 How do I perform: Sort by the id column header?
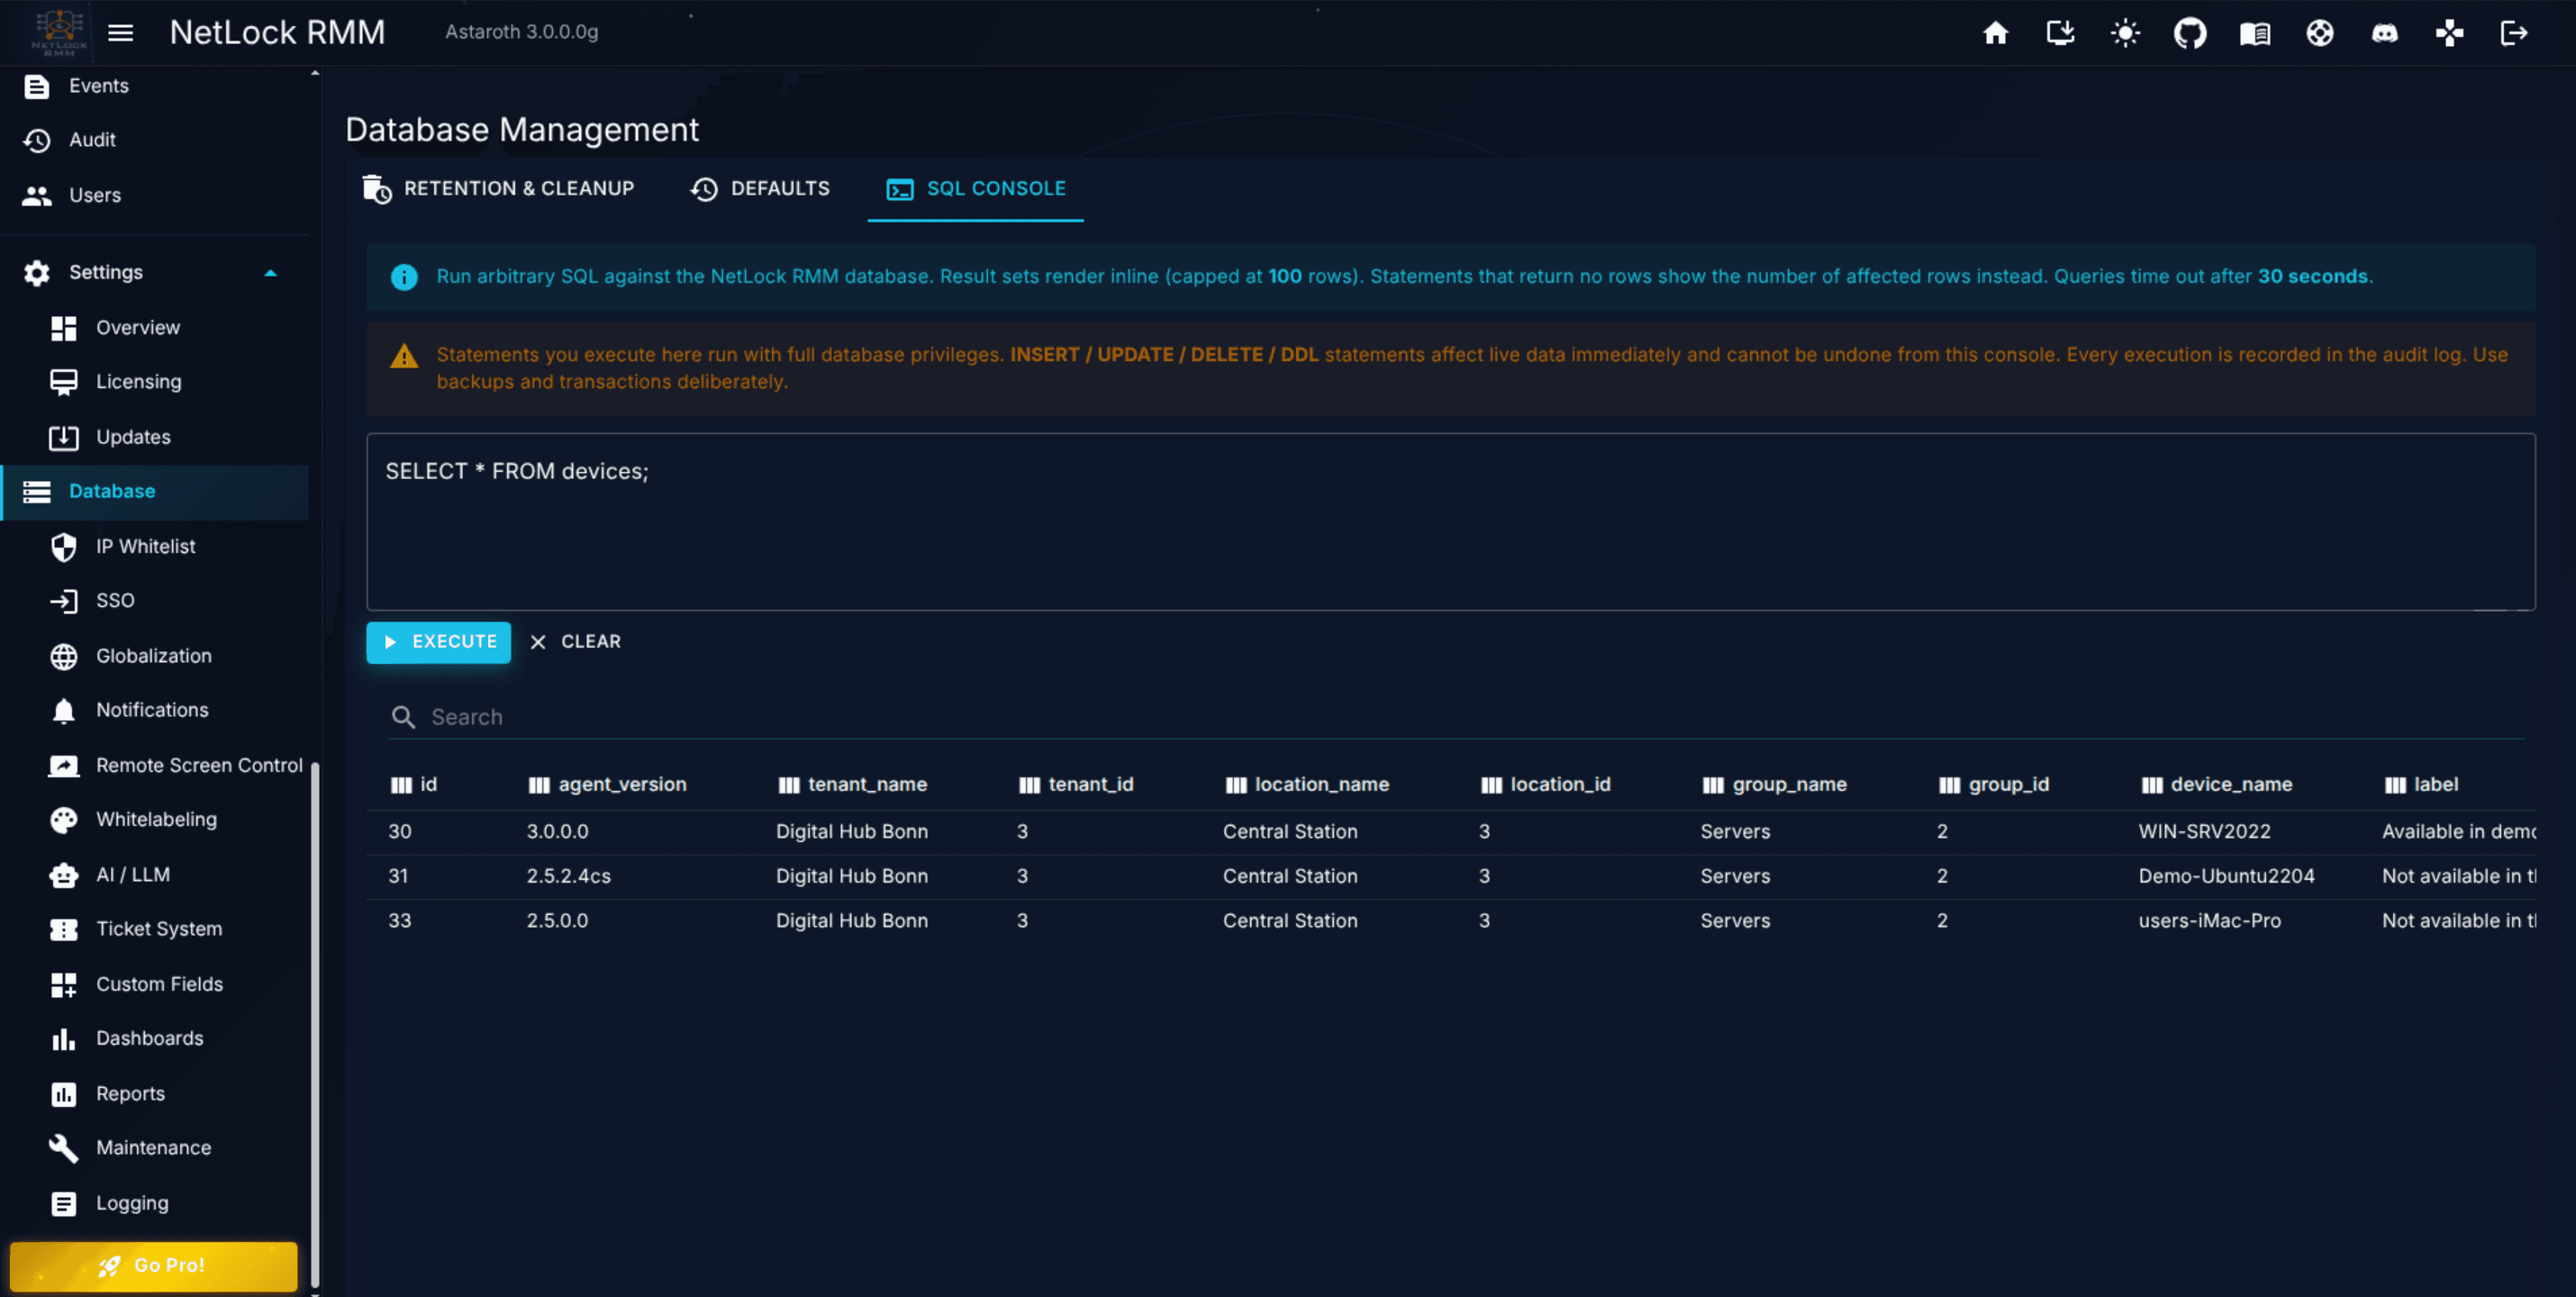[x=414, y=785]
